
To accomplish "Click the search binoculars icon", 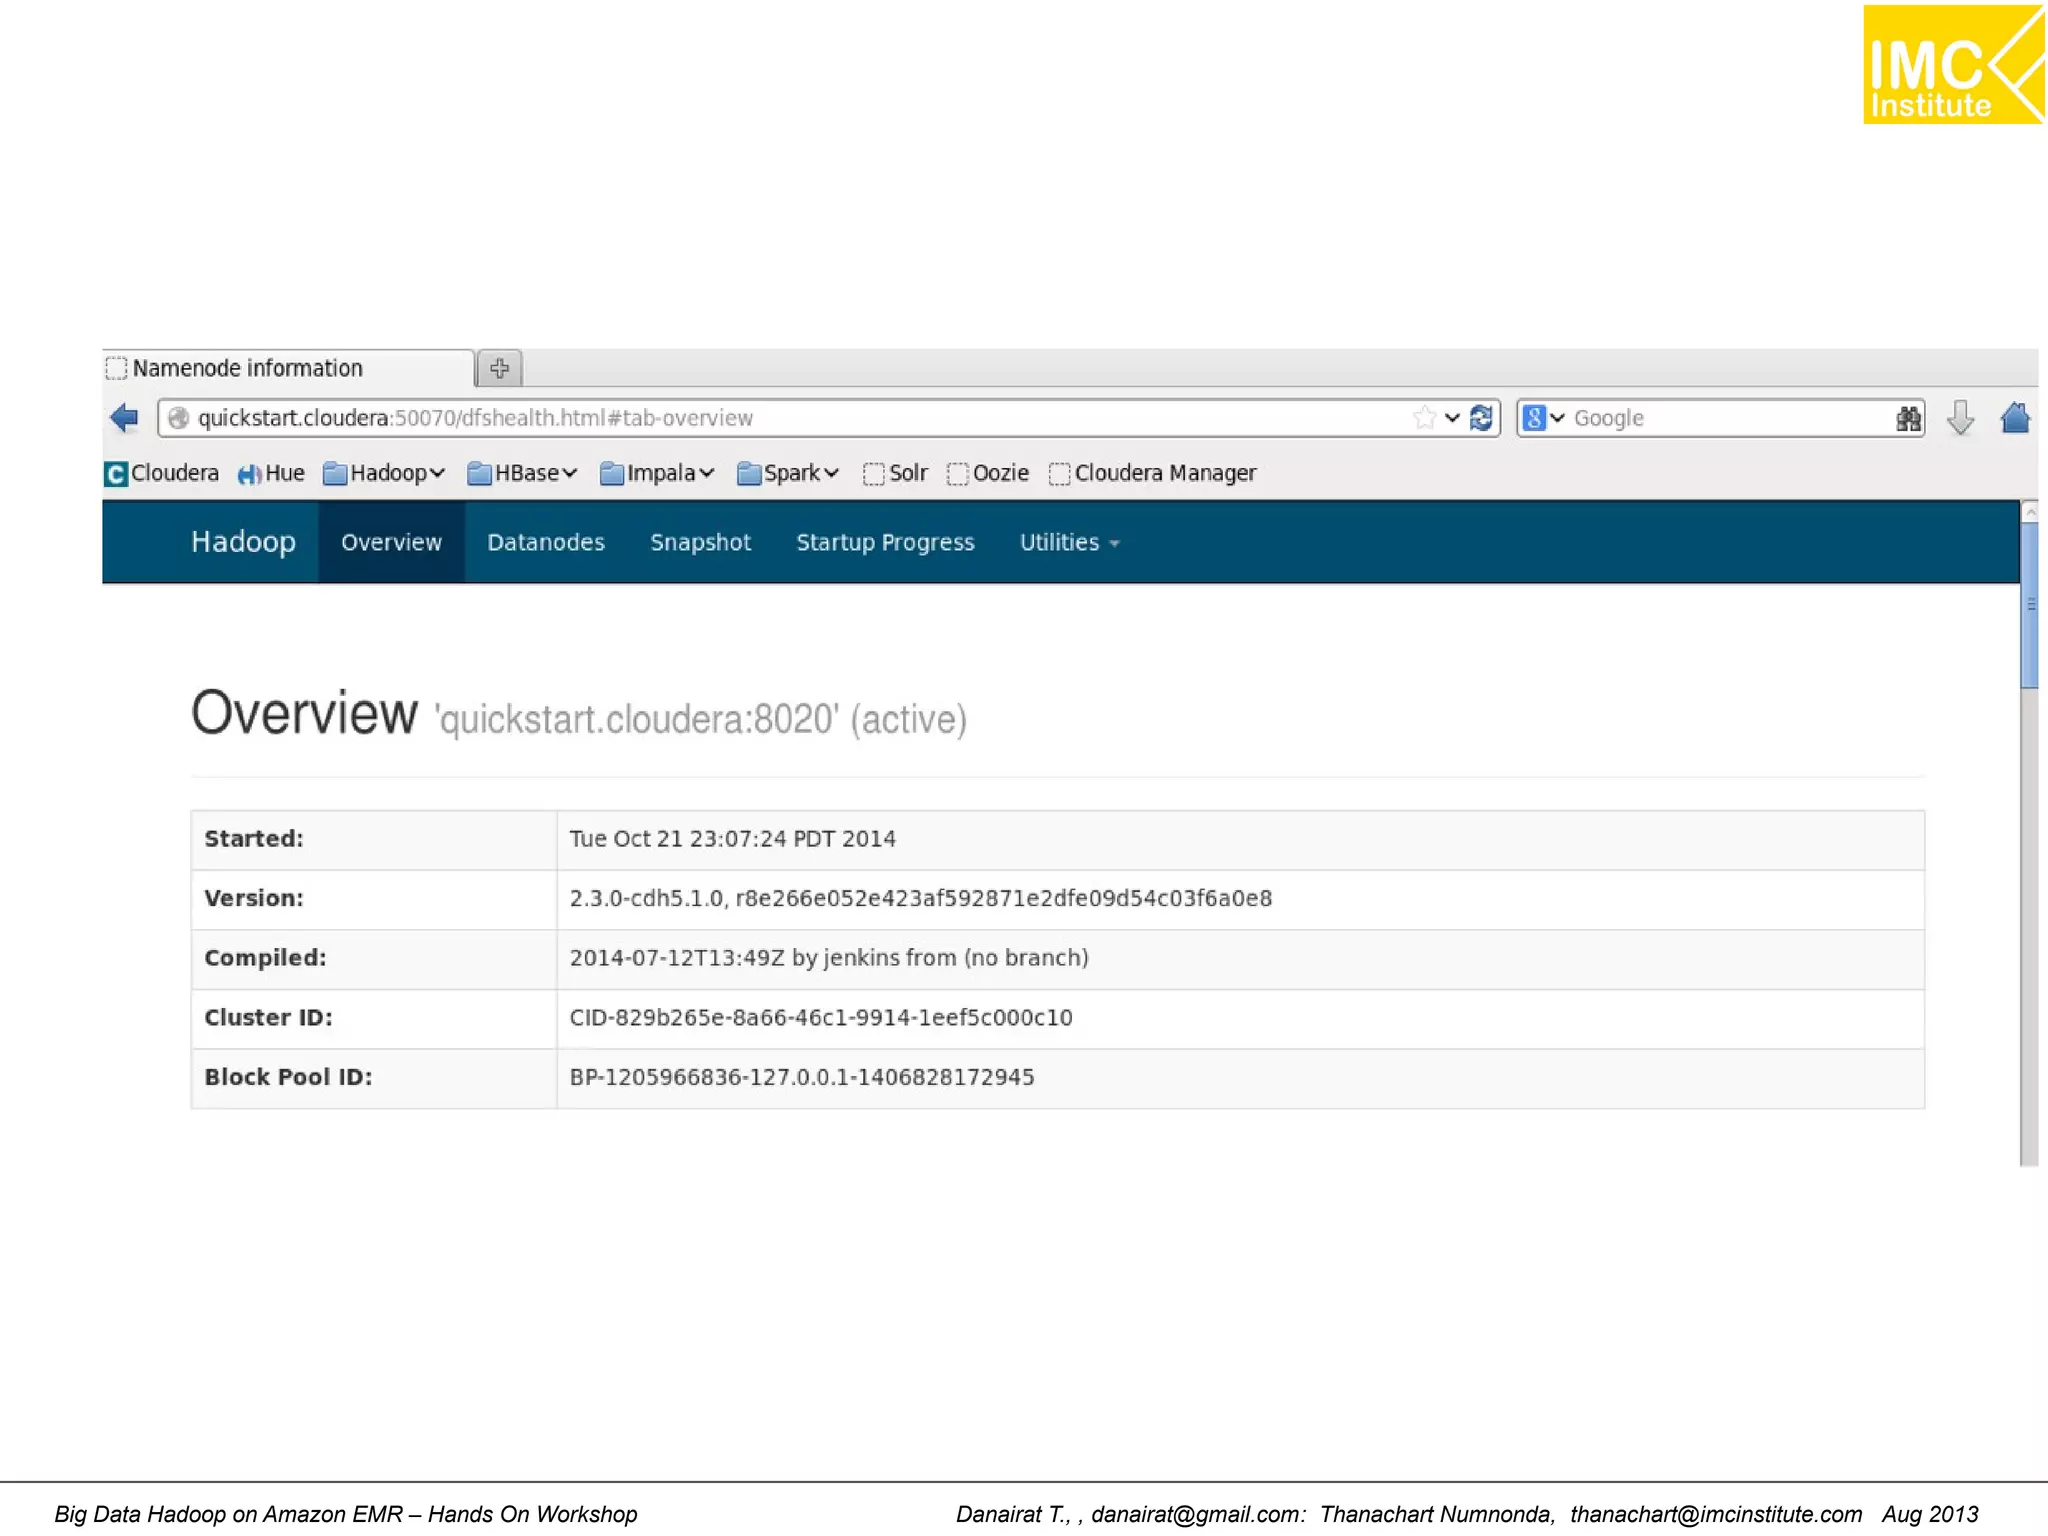I will [1908, 418].
